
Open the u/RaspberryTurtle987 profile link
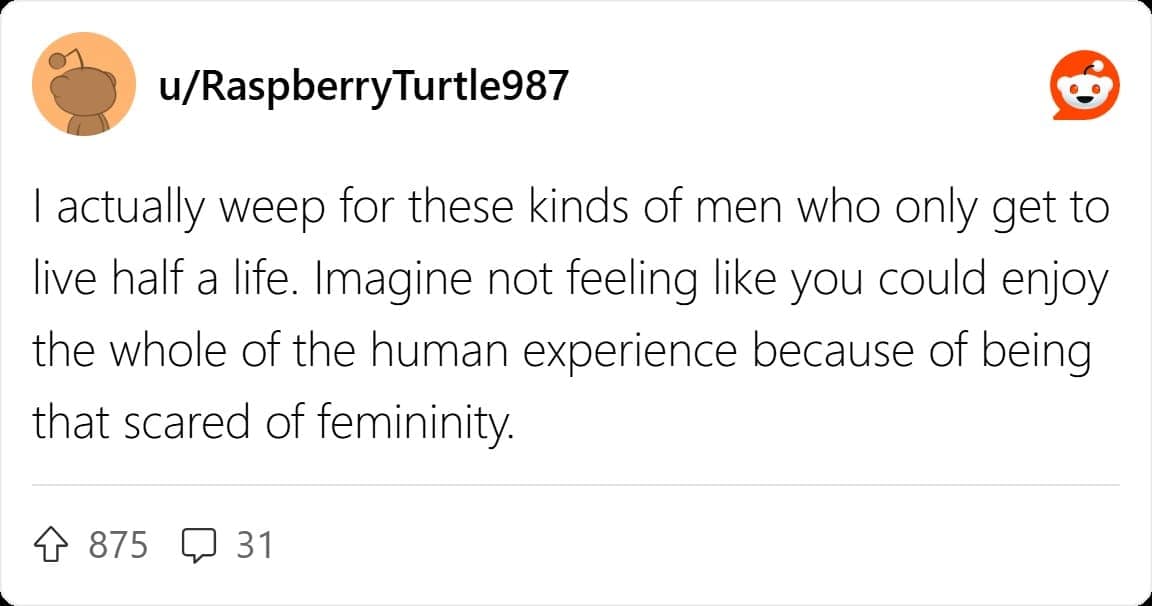pyautogui.click(x=364, y=86)
